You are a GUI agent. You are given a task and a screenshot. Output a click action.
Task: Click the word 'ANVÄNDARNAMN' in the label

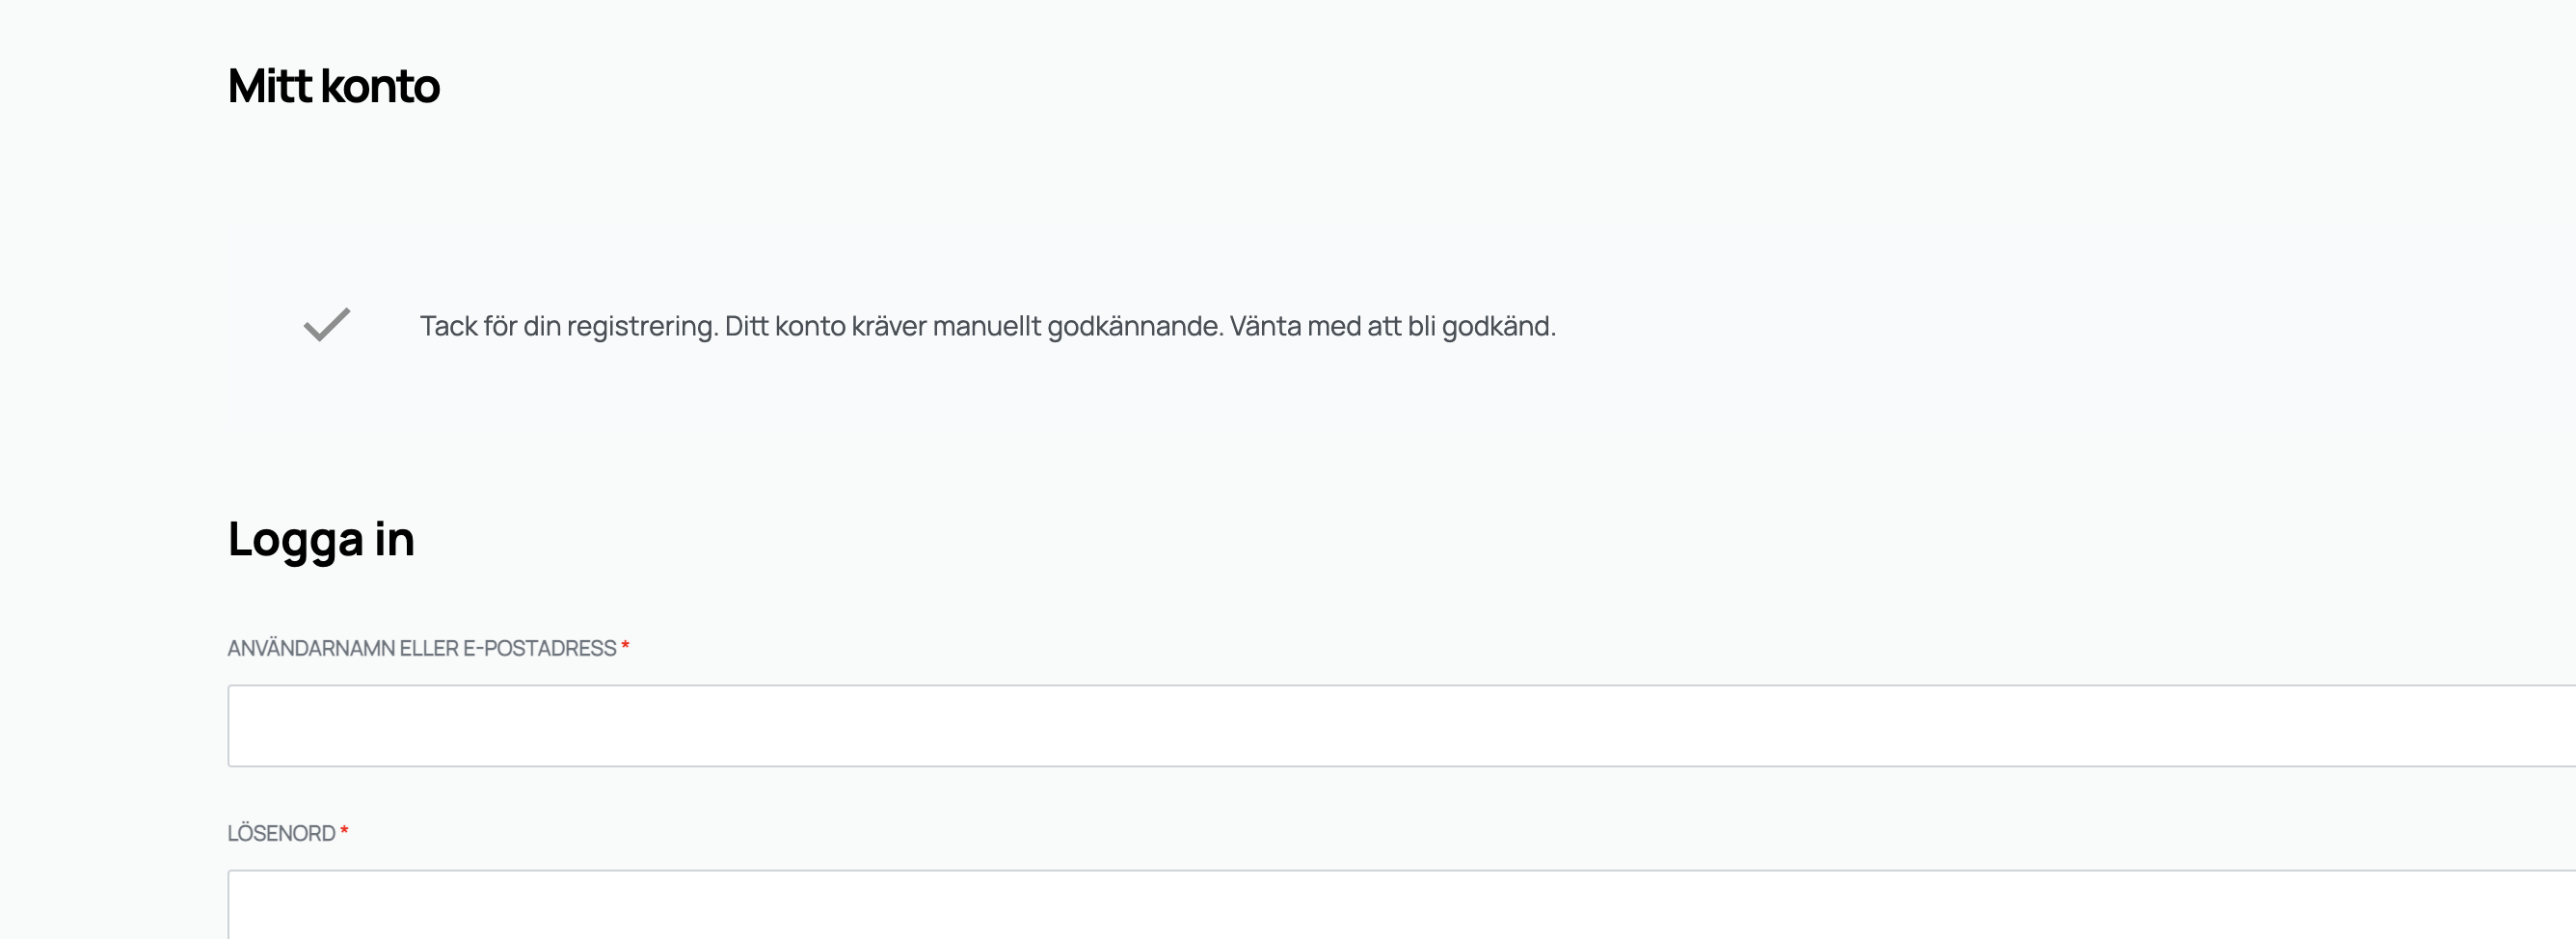click(311, 648)
